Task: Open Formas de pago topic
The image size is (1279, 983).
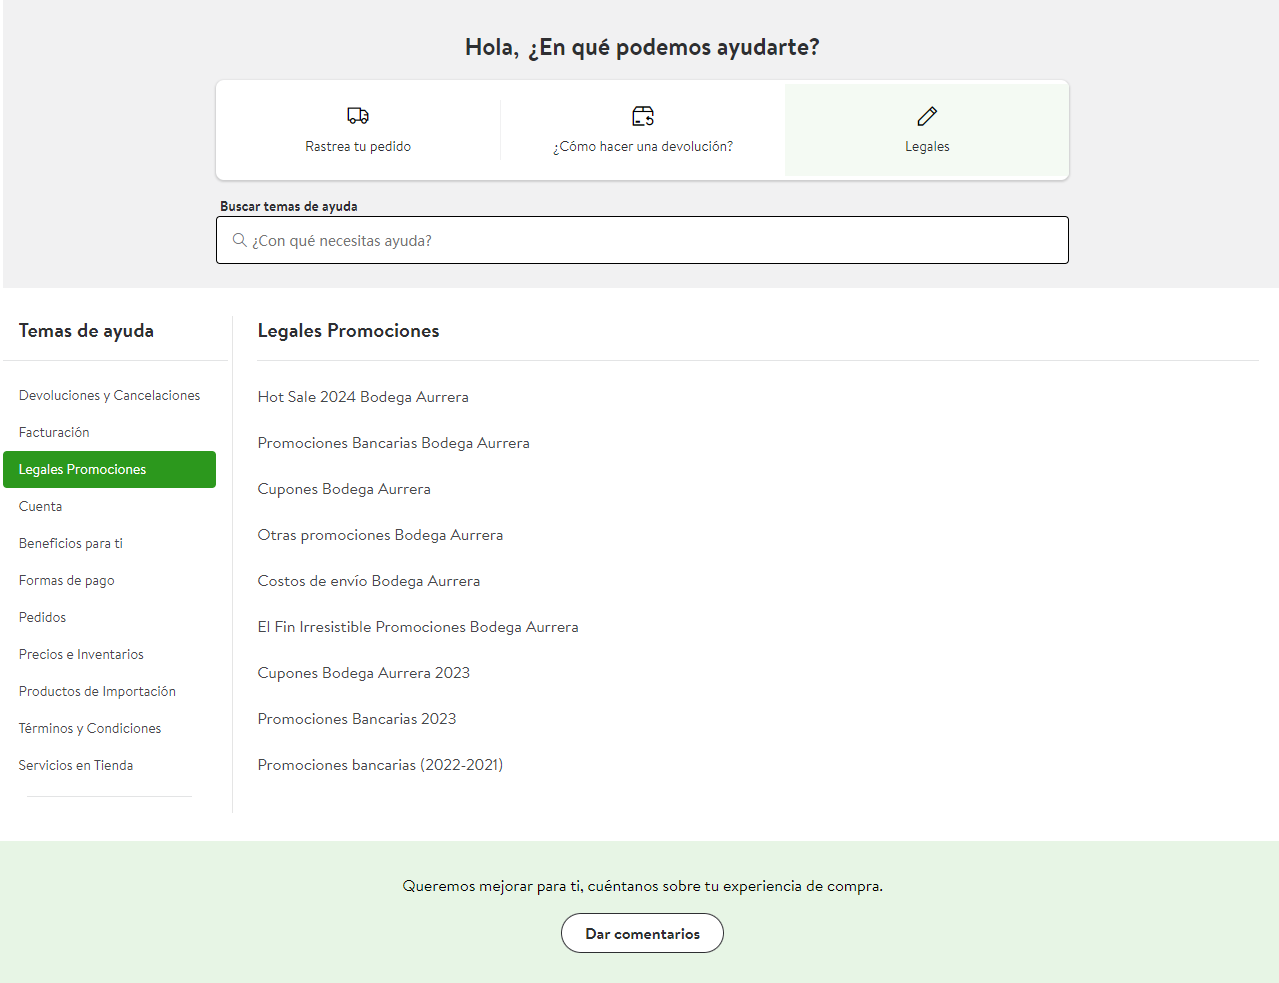Action: [x=67, y=580]
